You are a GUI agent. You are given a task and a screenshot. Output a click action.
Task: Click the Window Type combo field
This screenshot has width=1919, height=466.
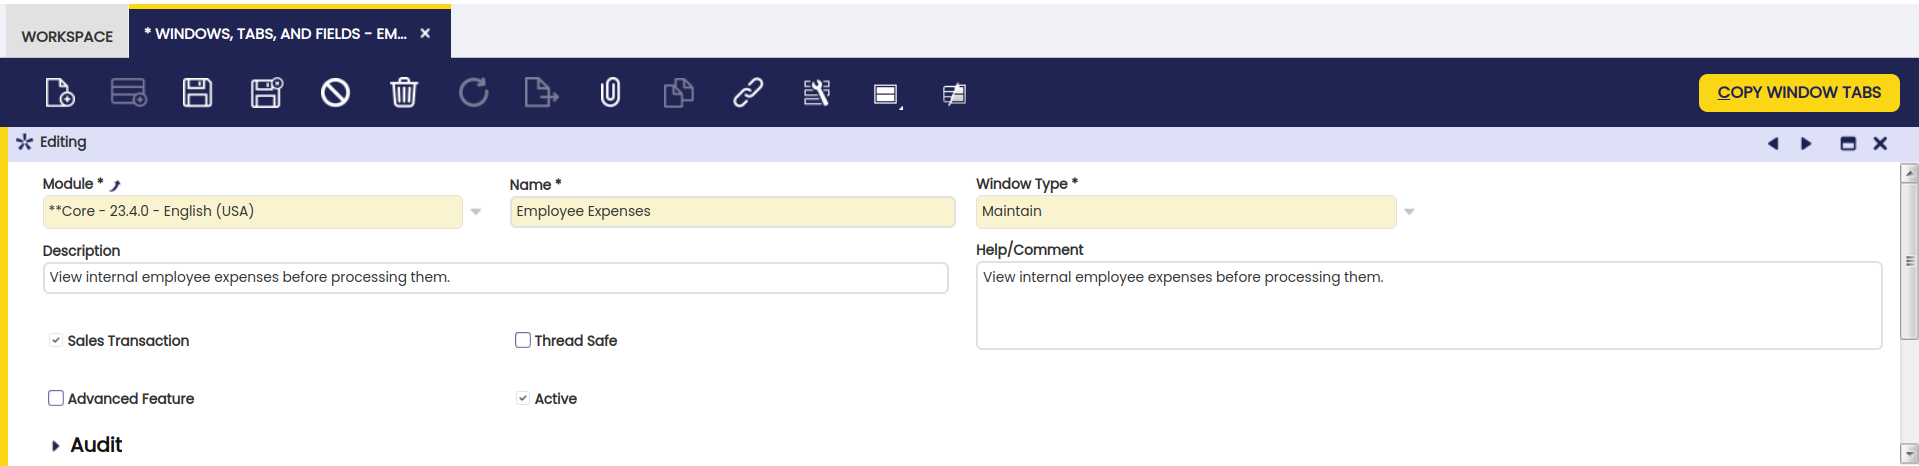coord(1186,211)
